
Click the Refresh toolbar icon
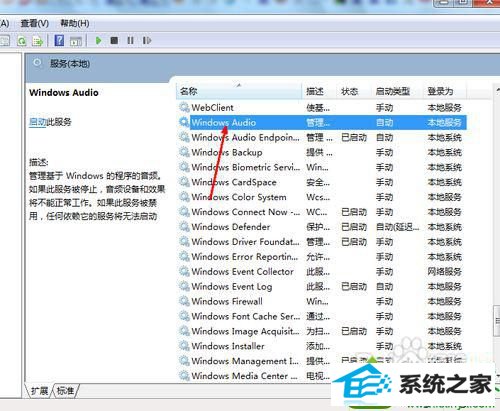tap(22, 41)
